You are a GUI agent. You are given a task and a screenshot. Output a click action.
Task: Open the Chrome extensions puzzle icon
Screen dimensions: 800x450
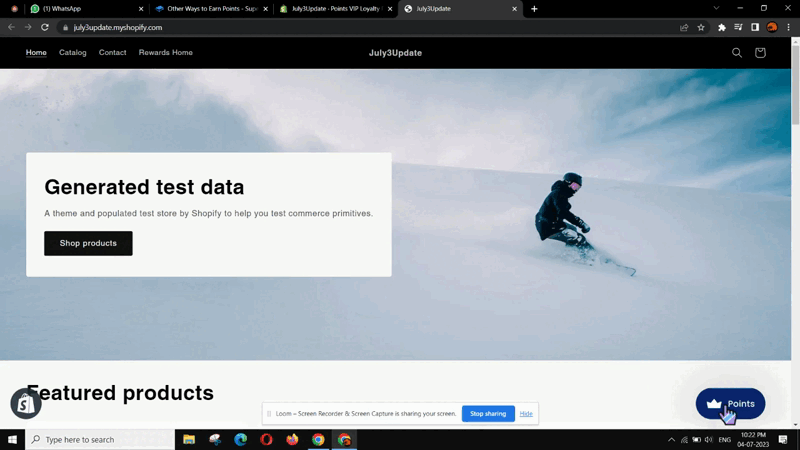tap(722, 27)
